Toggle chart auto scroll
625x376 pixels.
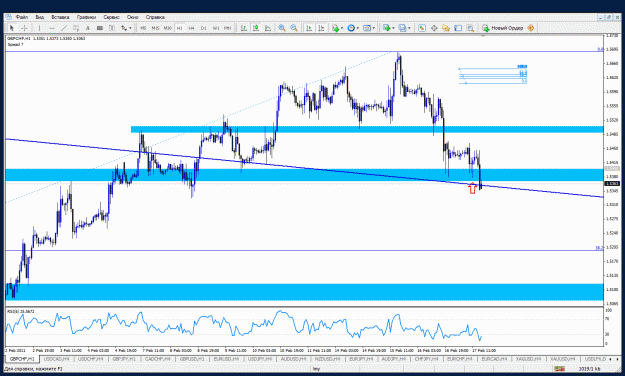[x=309, y=28]
